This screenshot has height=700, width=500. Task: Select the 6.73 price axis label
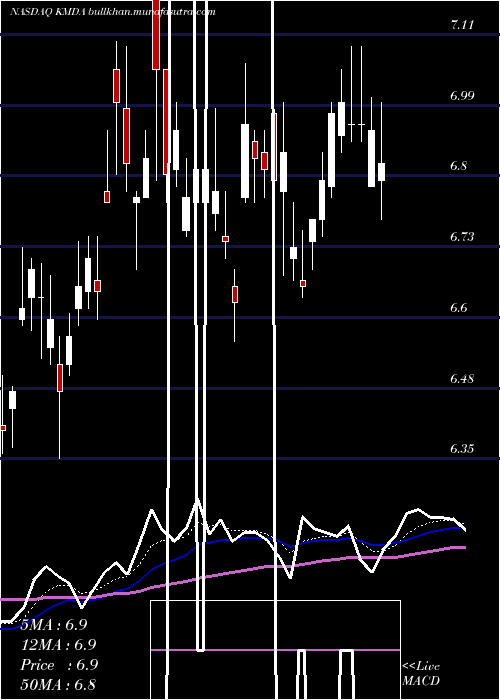click(462, 237)
